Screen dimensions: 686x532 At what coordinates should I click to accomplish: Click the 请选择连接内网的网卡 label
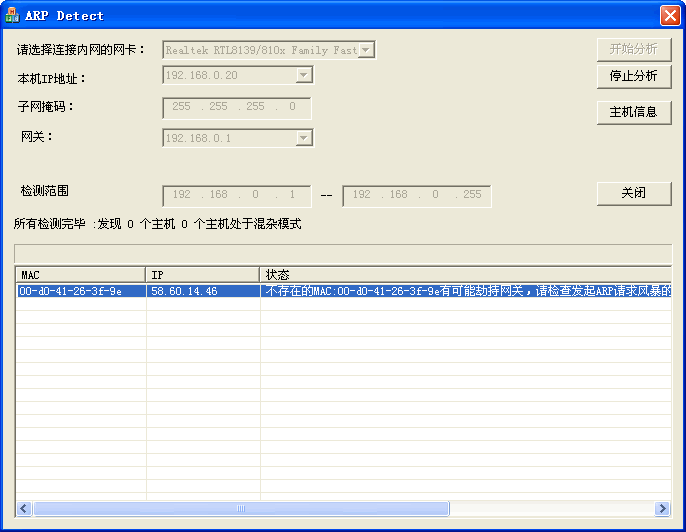click(81, 50)
